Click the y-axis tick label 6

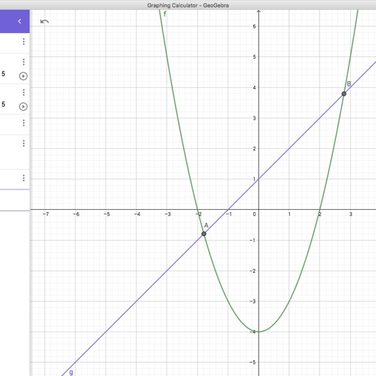tap(254, 26)
